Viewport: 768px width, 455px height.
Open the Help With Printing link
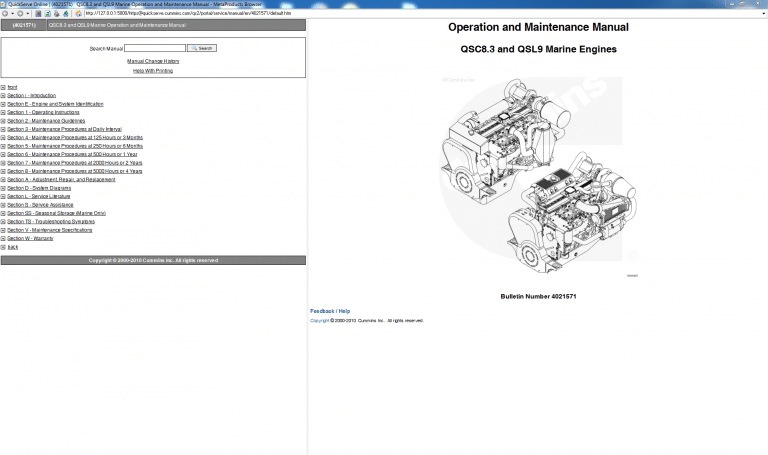(x=153, y=71)
